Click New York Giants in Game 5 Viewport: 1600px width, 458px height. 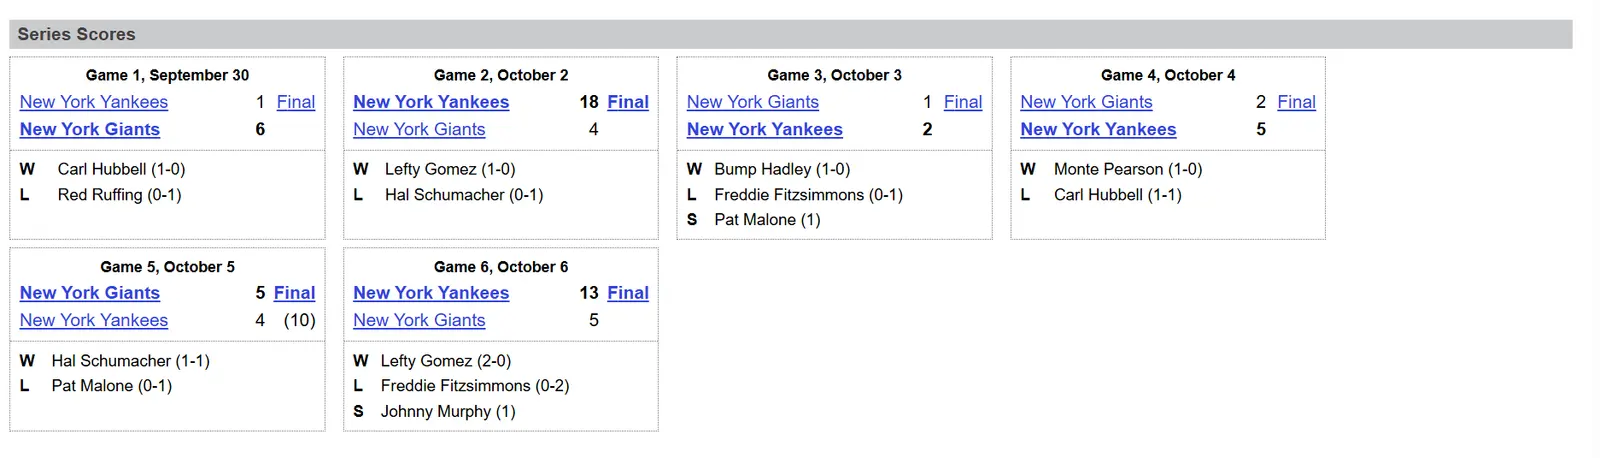click(x=90, y=293)
